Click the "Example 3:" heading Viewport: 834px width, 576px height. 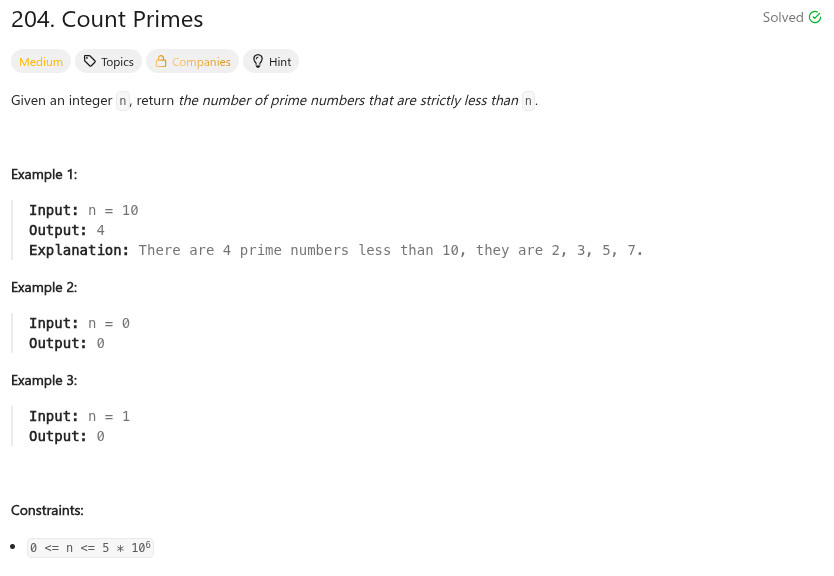[44, 380]
